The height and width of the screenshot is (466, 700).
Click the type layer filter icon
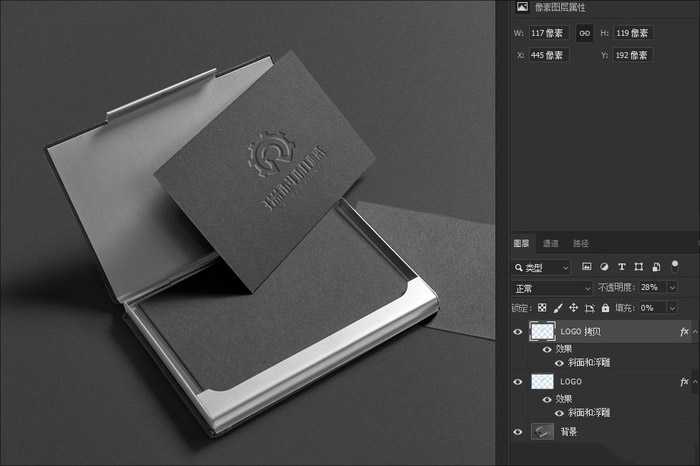click(621, 267)
